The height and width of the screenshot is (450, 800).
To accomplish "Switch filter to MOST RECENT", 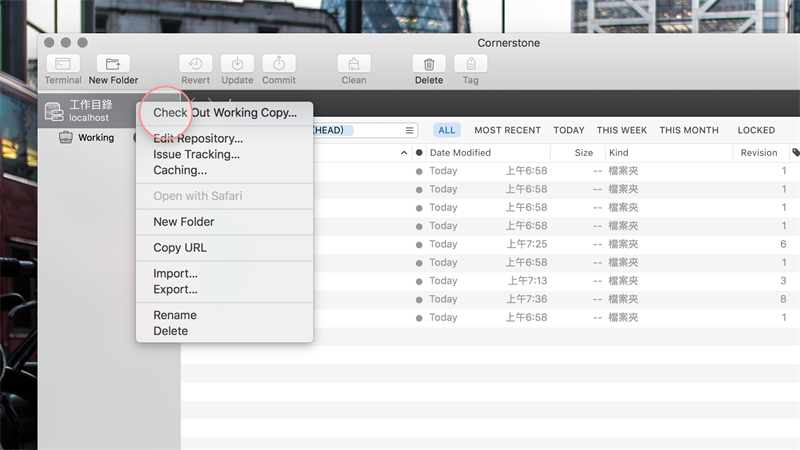I will (507, 130).
